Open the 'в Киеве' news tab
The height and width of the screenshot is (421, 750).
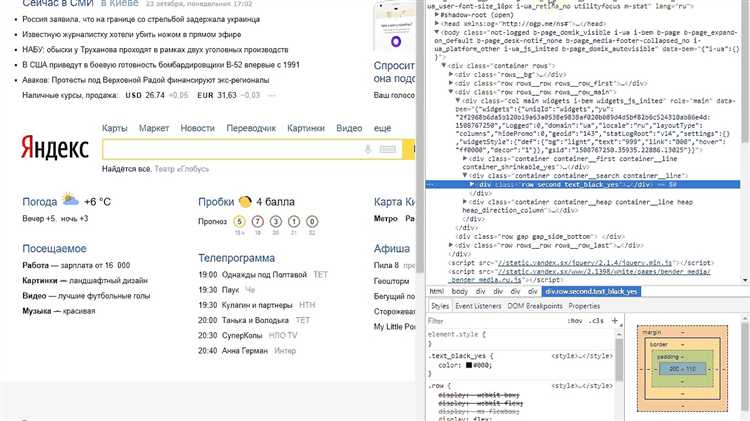pyautogui.click(x=120, y=3)
